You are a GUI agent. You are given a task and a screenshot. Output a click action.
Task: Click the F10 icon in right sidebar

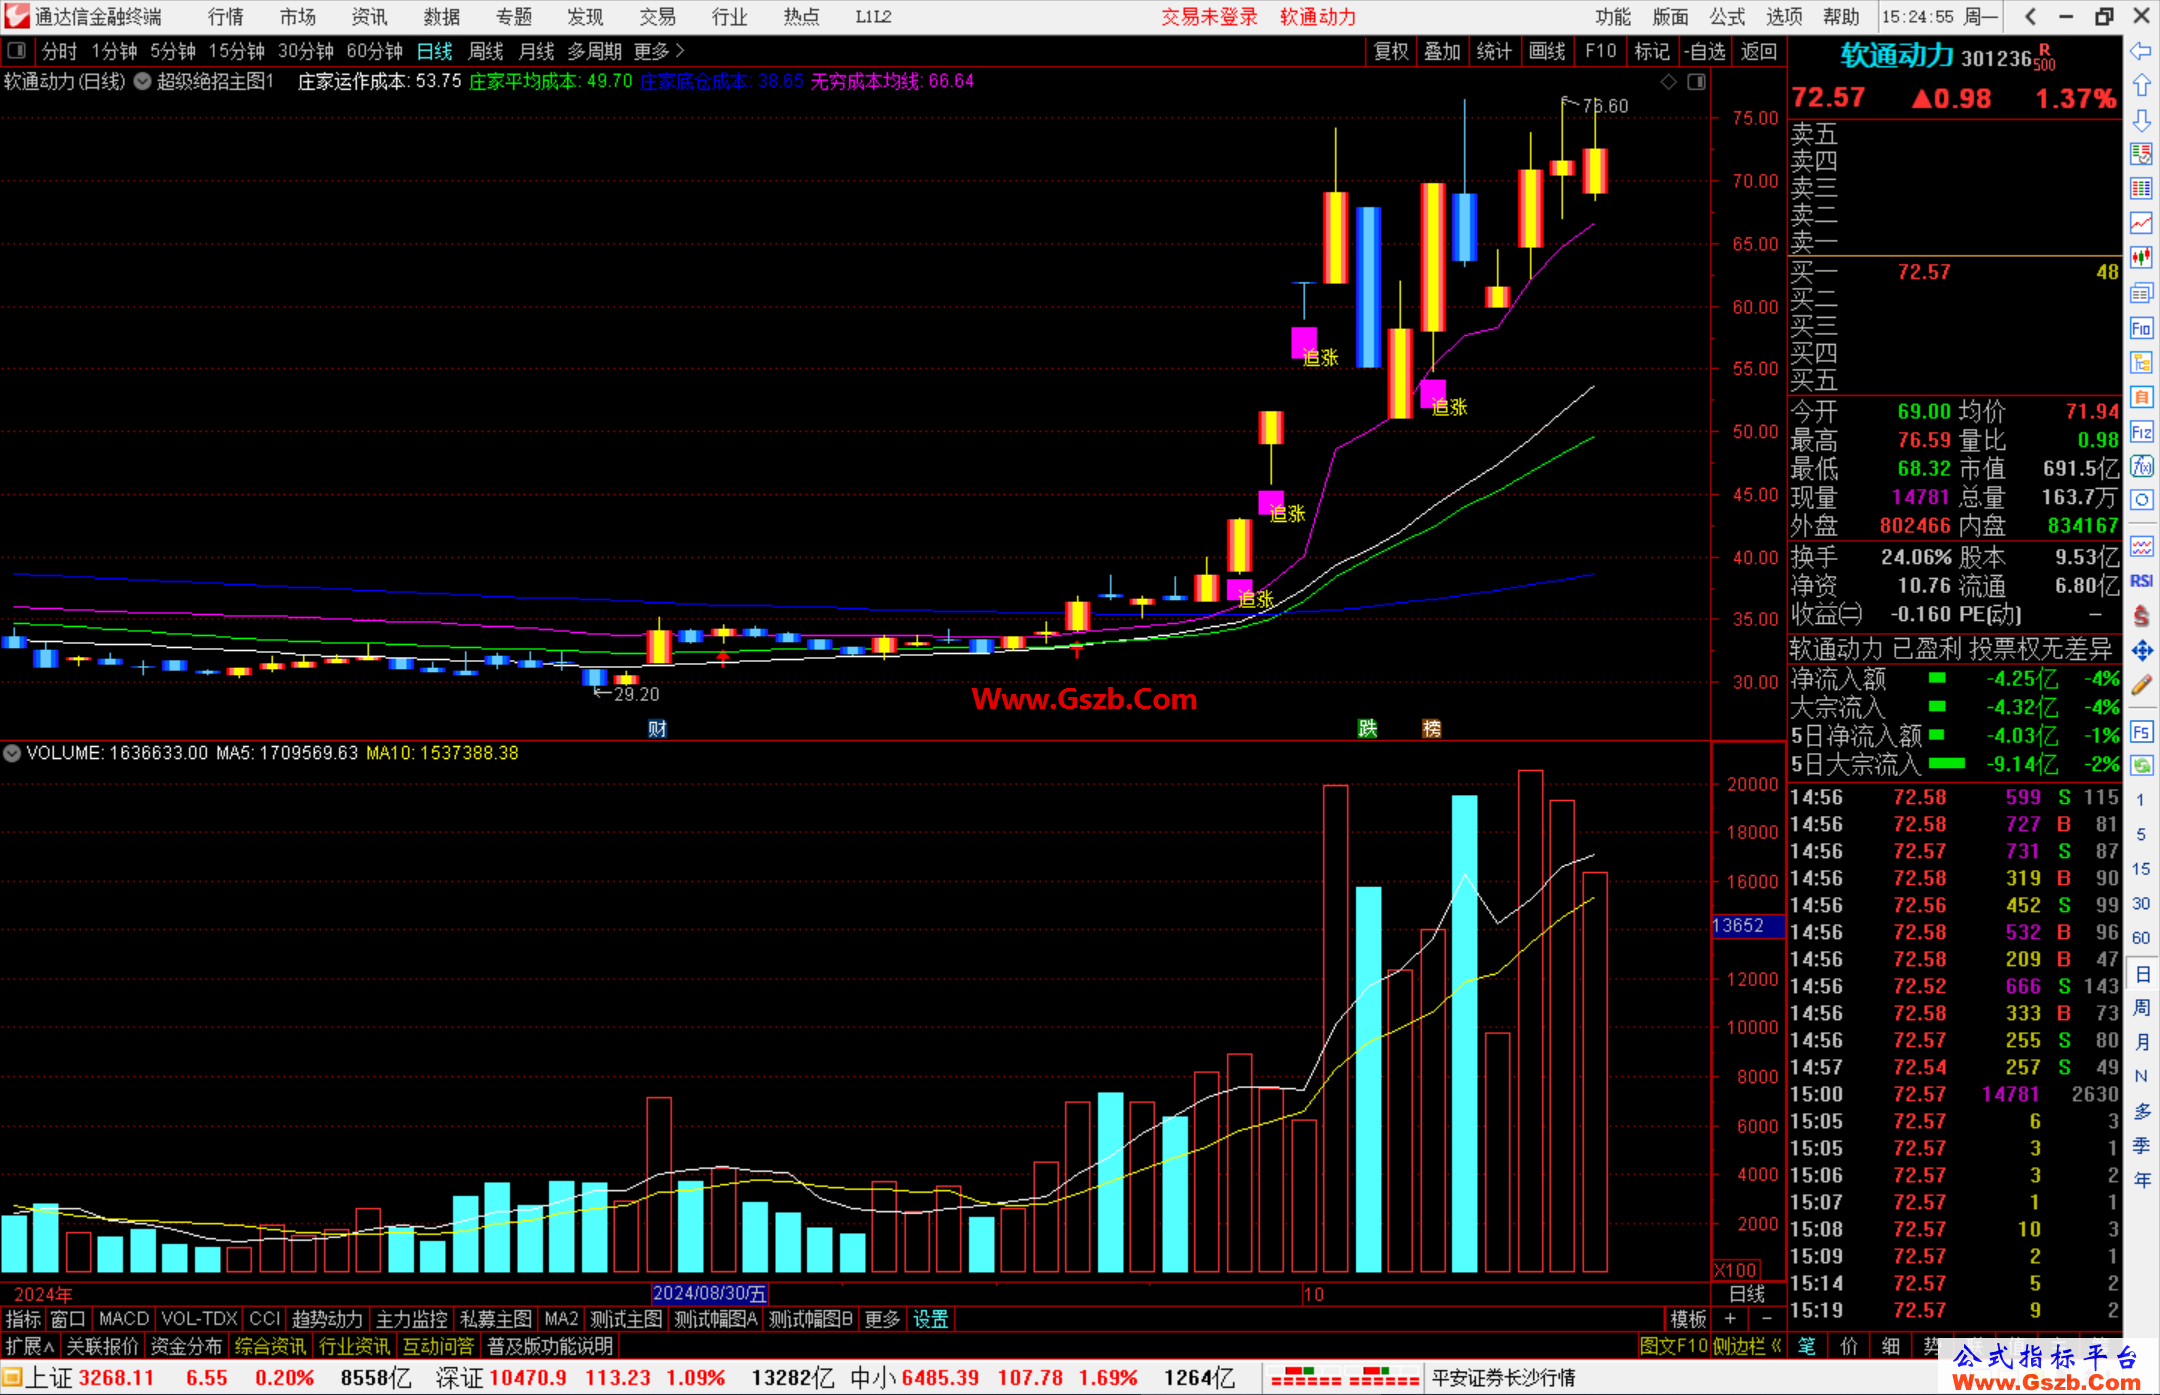point(2141,329)
